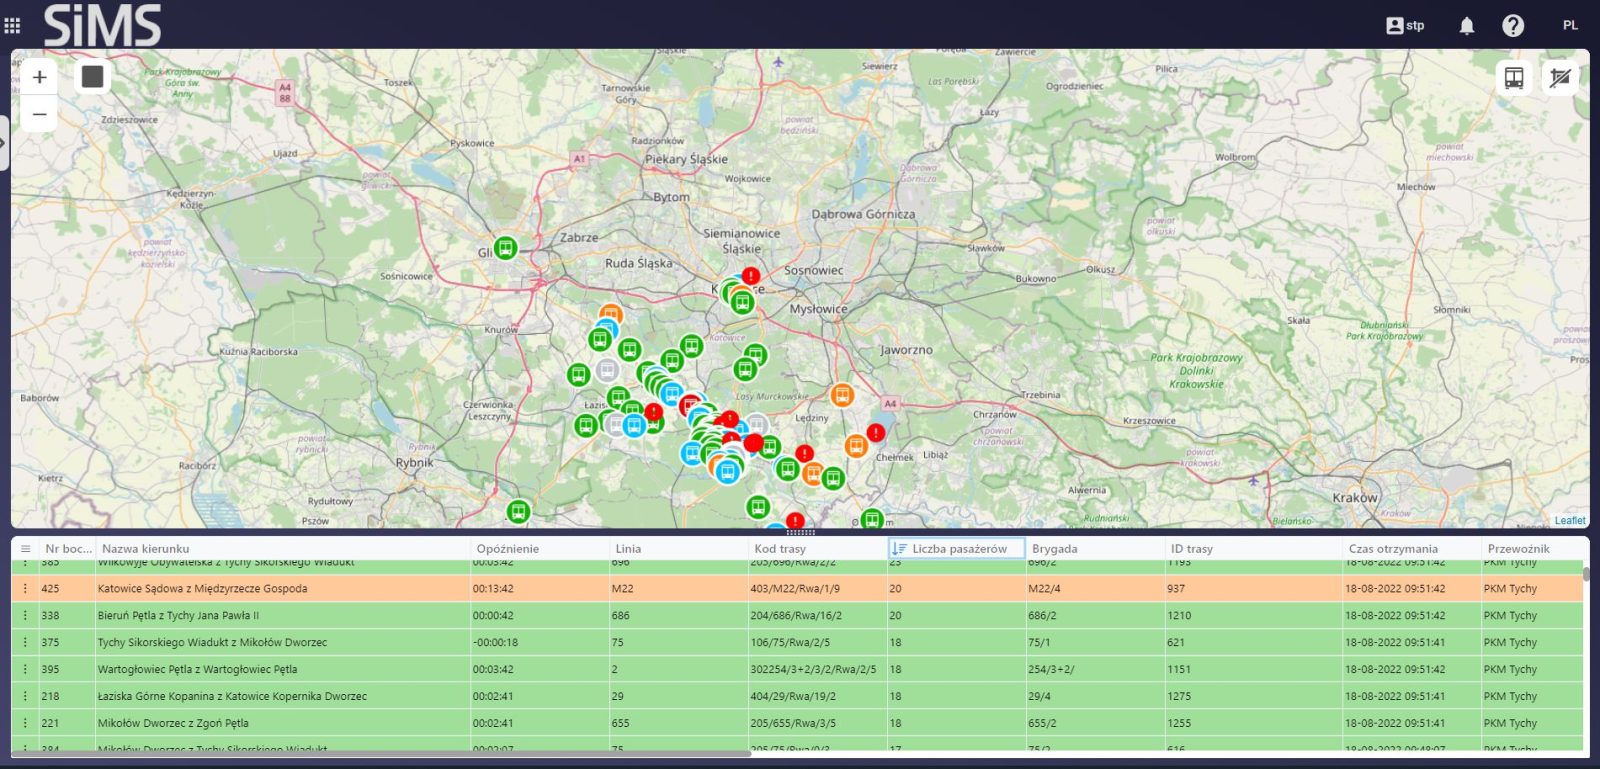Select row Katowice Sądowa z Międzyrzecze Gospoda
Screen dimensions: 1600x769
point(797,588)
